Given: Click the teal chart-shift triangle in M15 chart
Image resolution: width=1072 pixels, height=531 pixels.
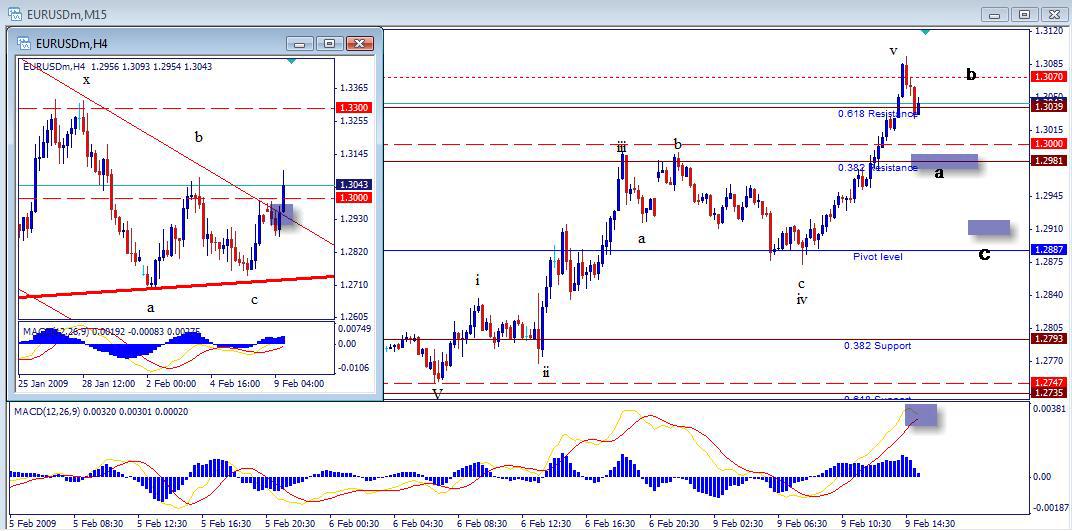Looking at the screenshot, I should tap(925, 32).
